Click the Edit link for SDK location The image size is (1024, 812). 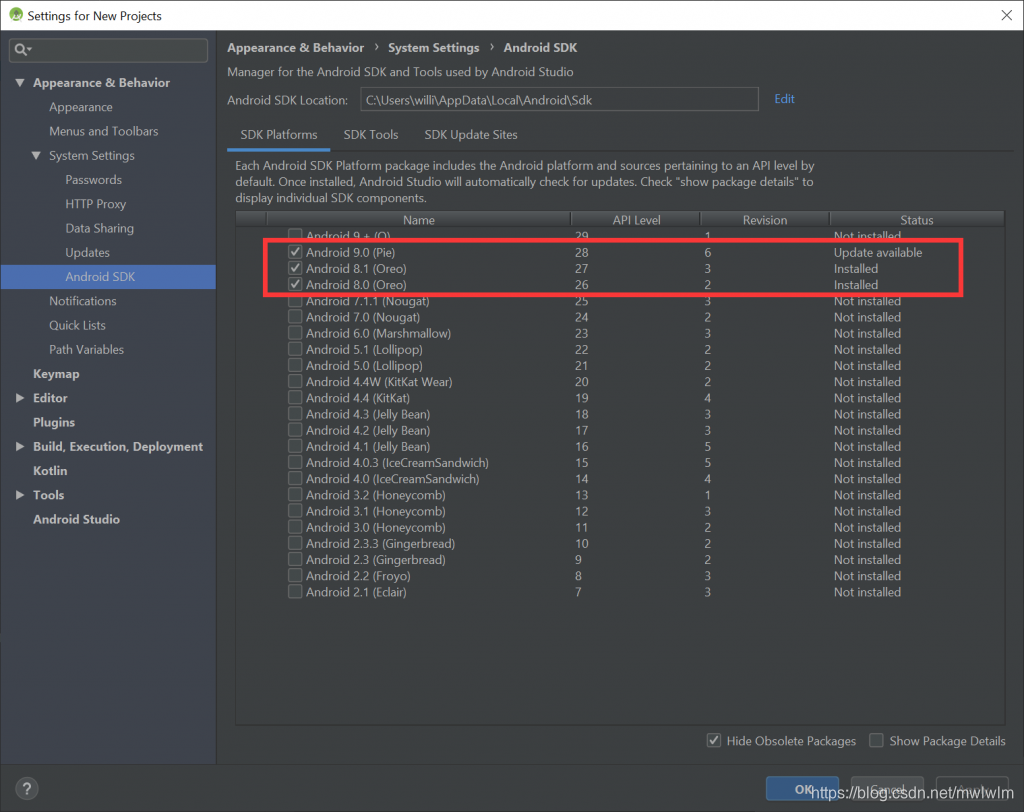(784, 99)
